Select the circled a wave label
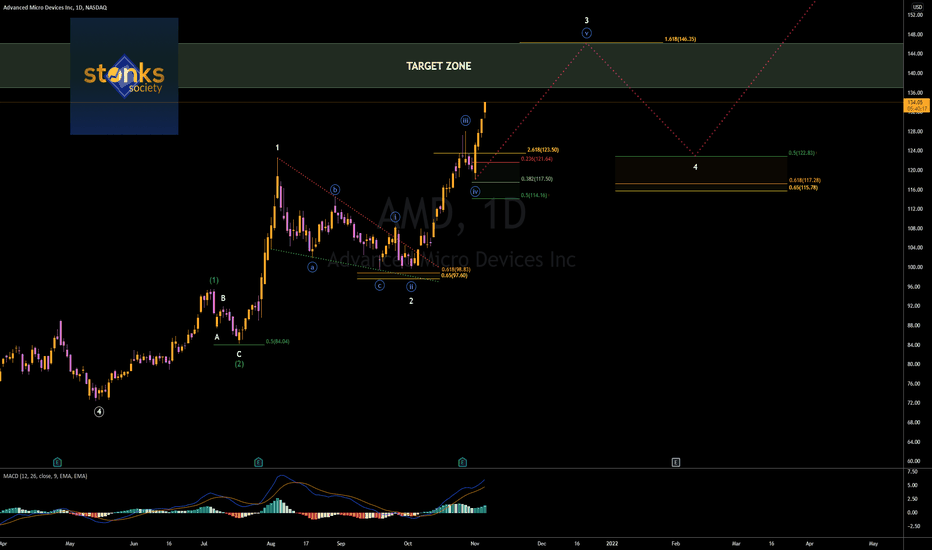 (312, 268)
